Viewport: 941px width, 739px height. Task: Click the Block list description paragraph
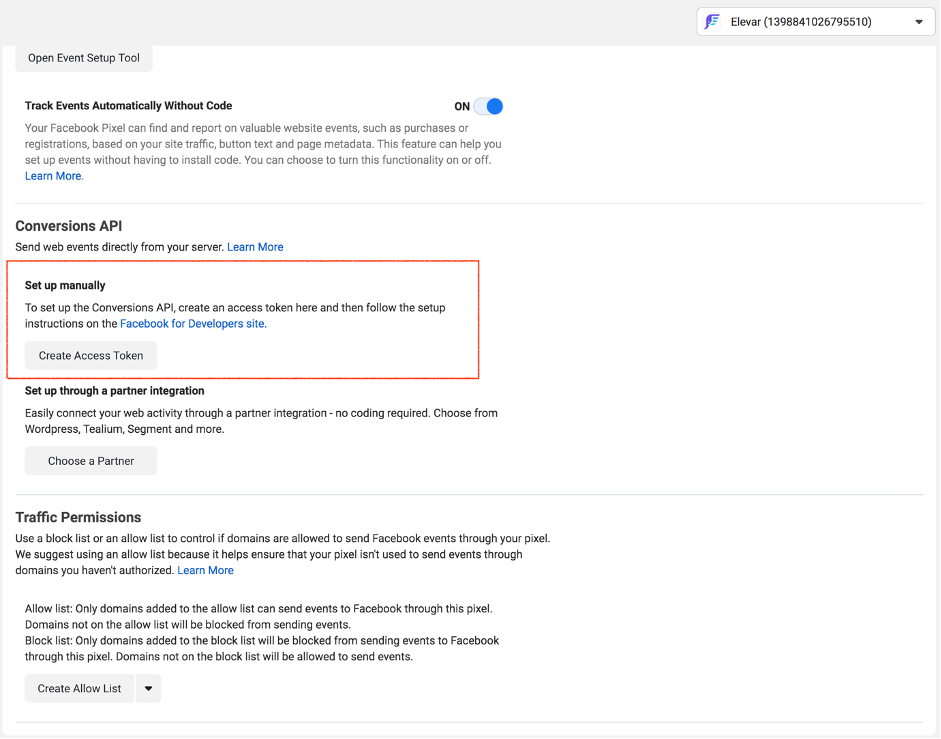pos(262,648)
